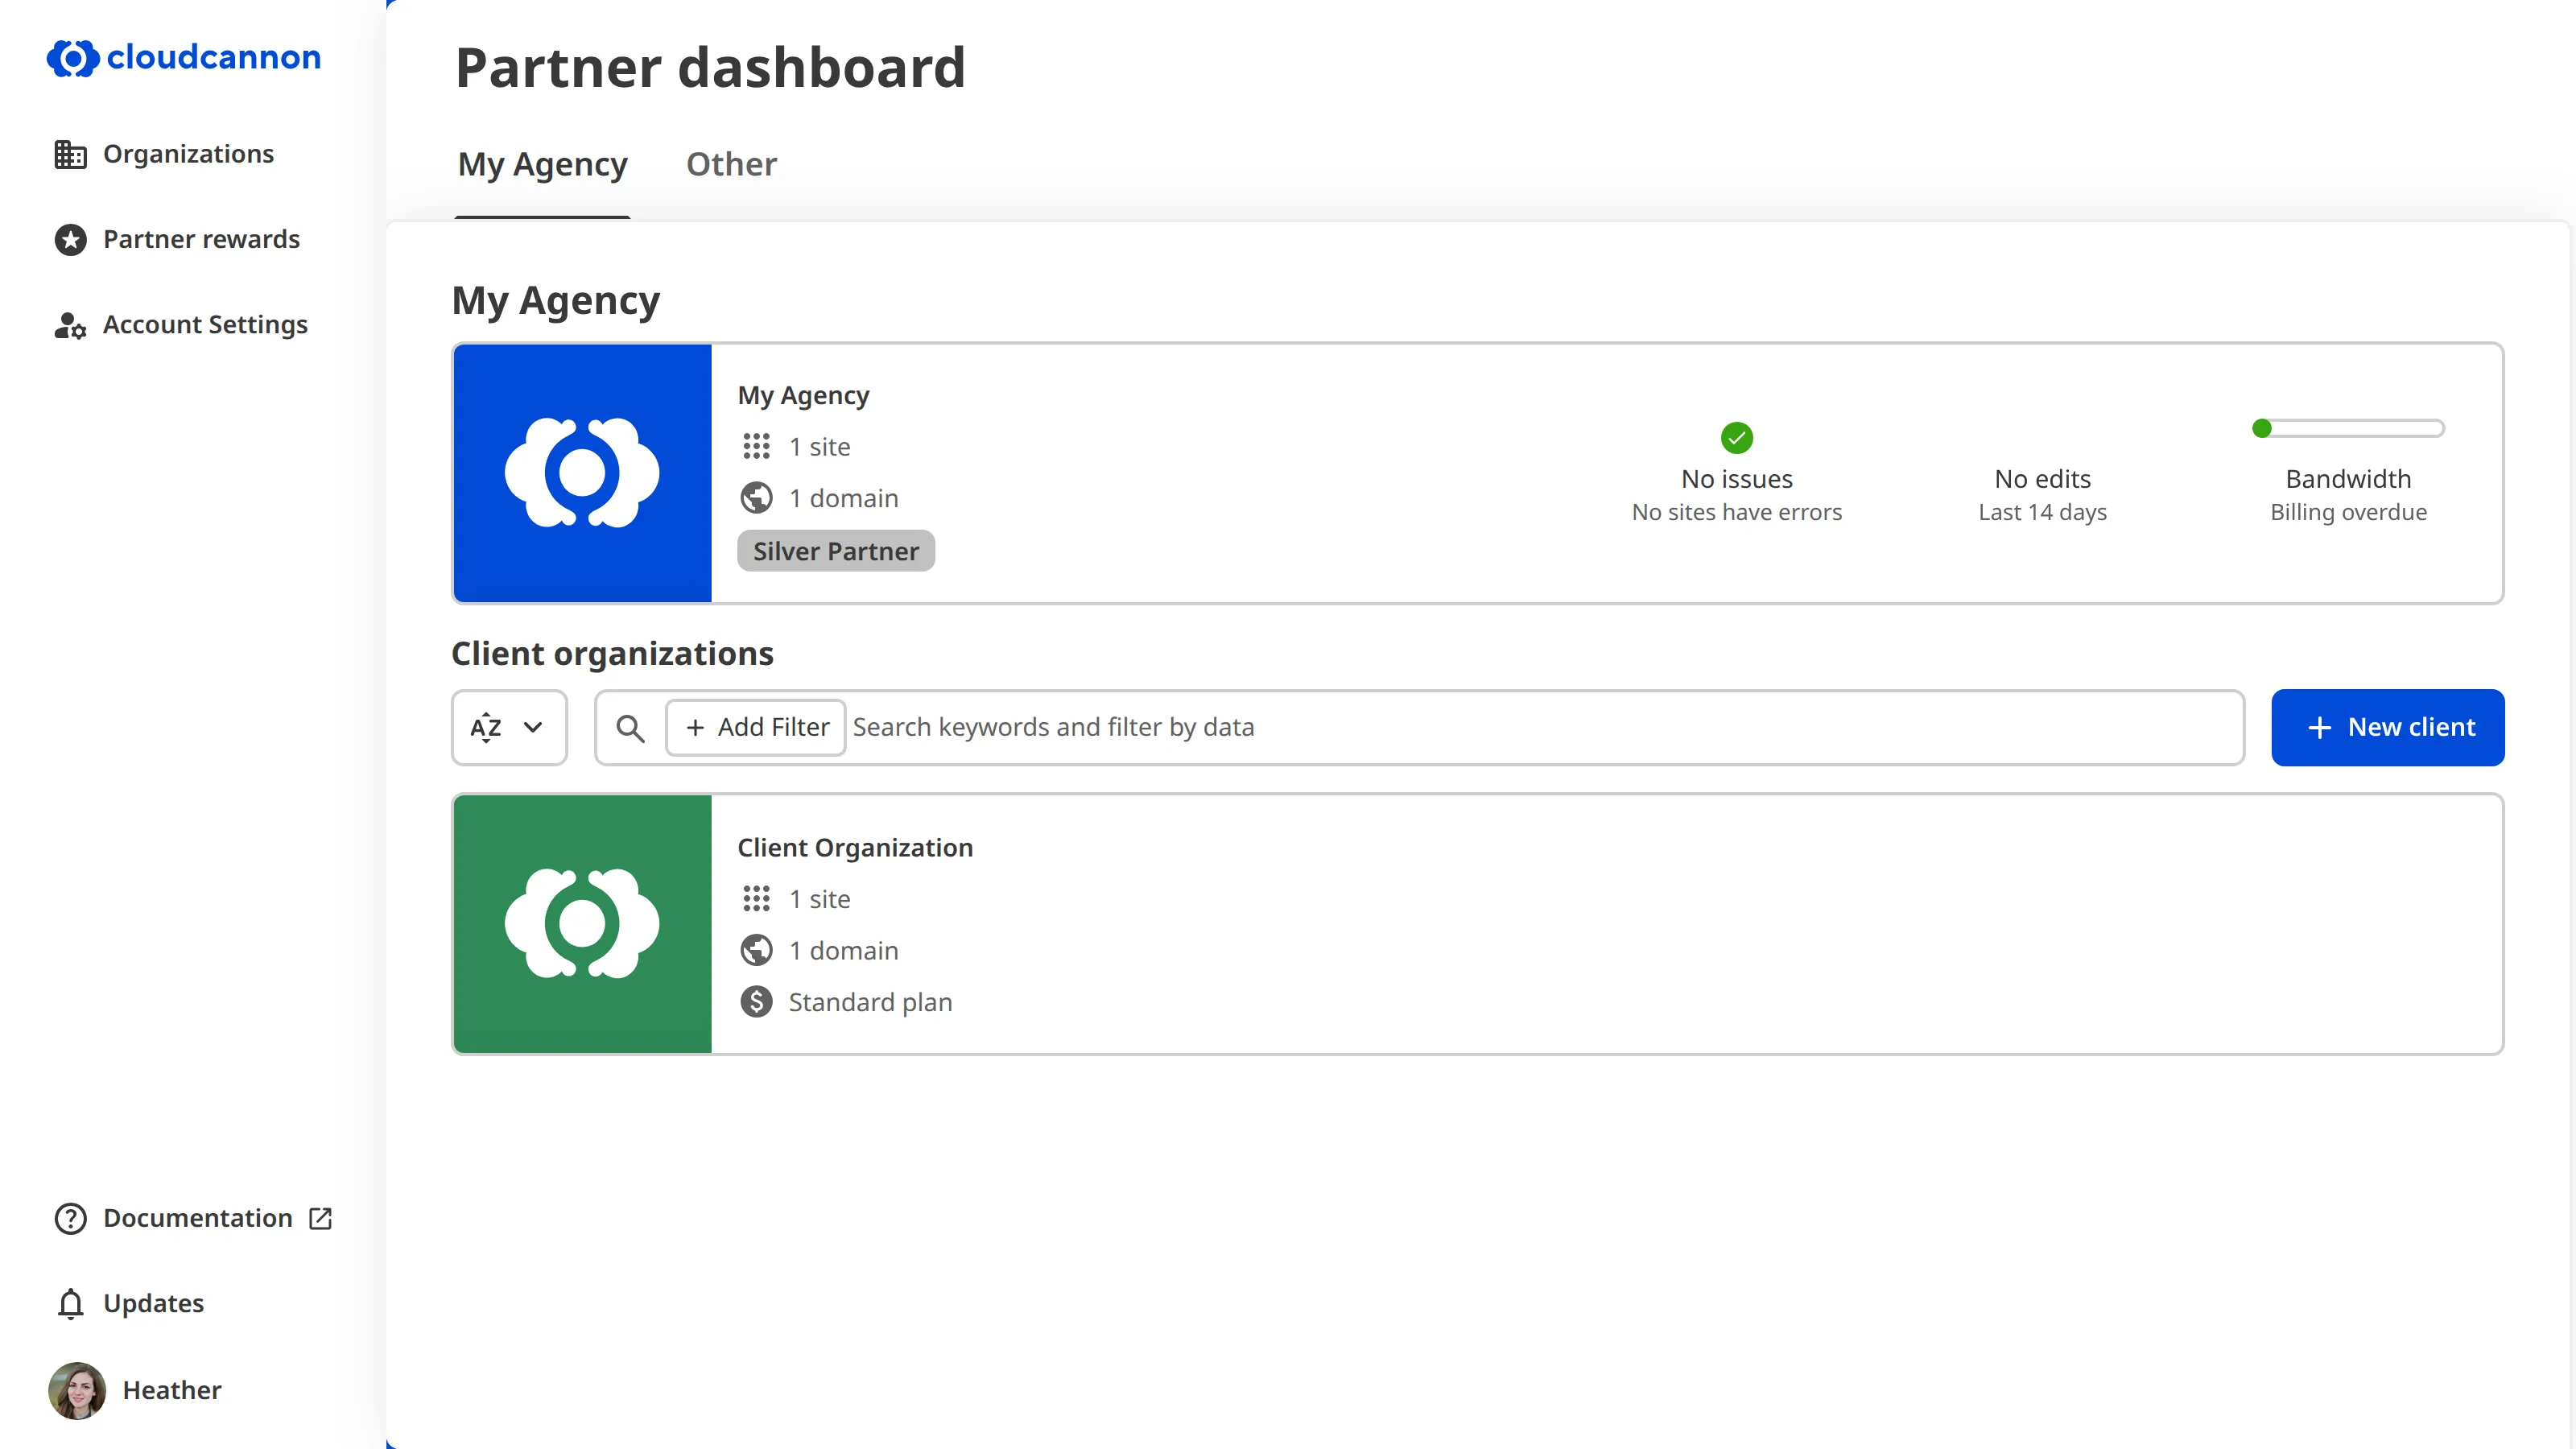Click the sites grid icon in My Agency
The width and height of the screenshot is (2576, 1449).
tap(756, 446)
